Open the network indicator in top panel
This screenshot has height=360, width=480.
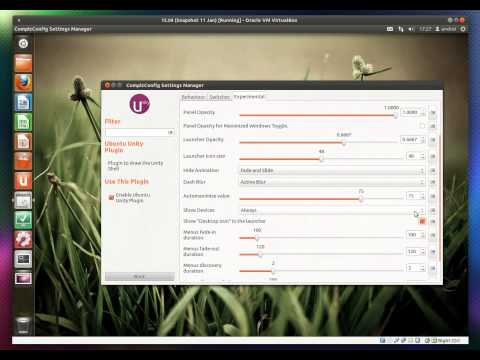click(401, 29)
